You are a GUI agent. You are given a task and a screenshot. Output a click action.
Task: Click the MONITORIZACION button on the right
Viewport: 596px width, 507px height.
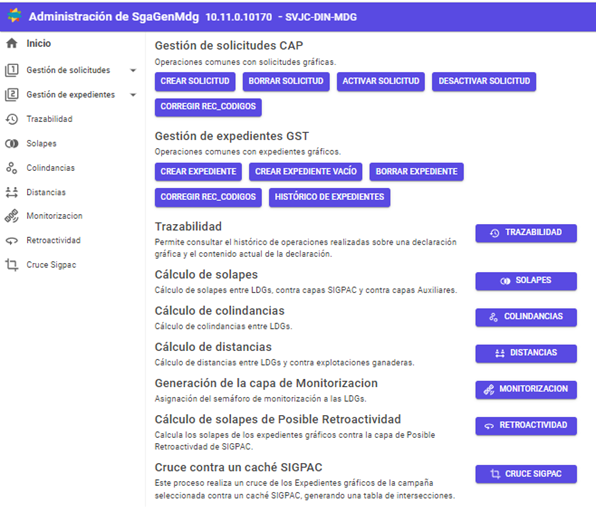point(526,389)
